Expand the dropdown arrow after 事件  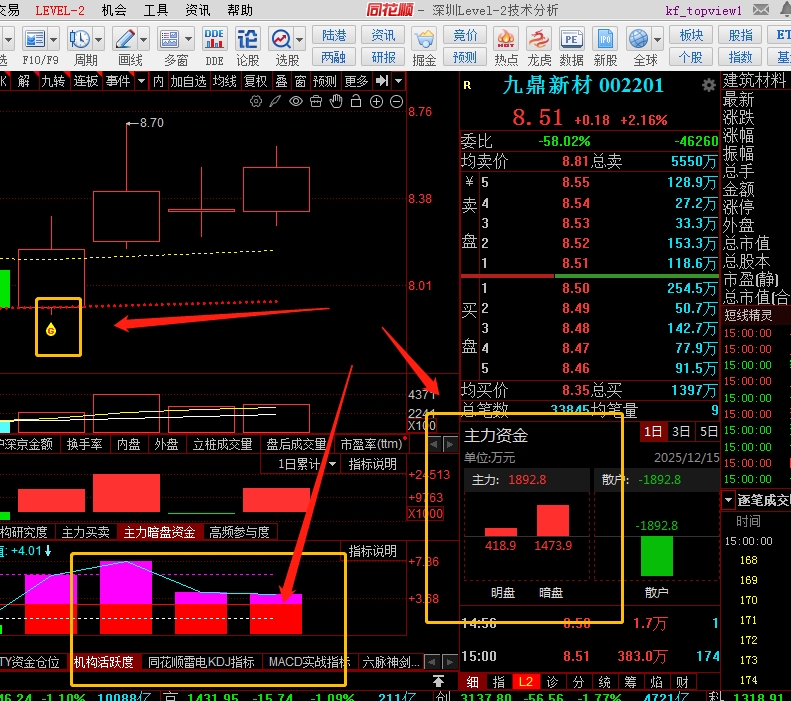click(x=141, y=81)
